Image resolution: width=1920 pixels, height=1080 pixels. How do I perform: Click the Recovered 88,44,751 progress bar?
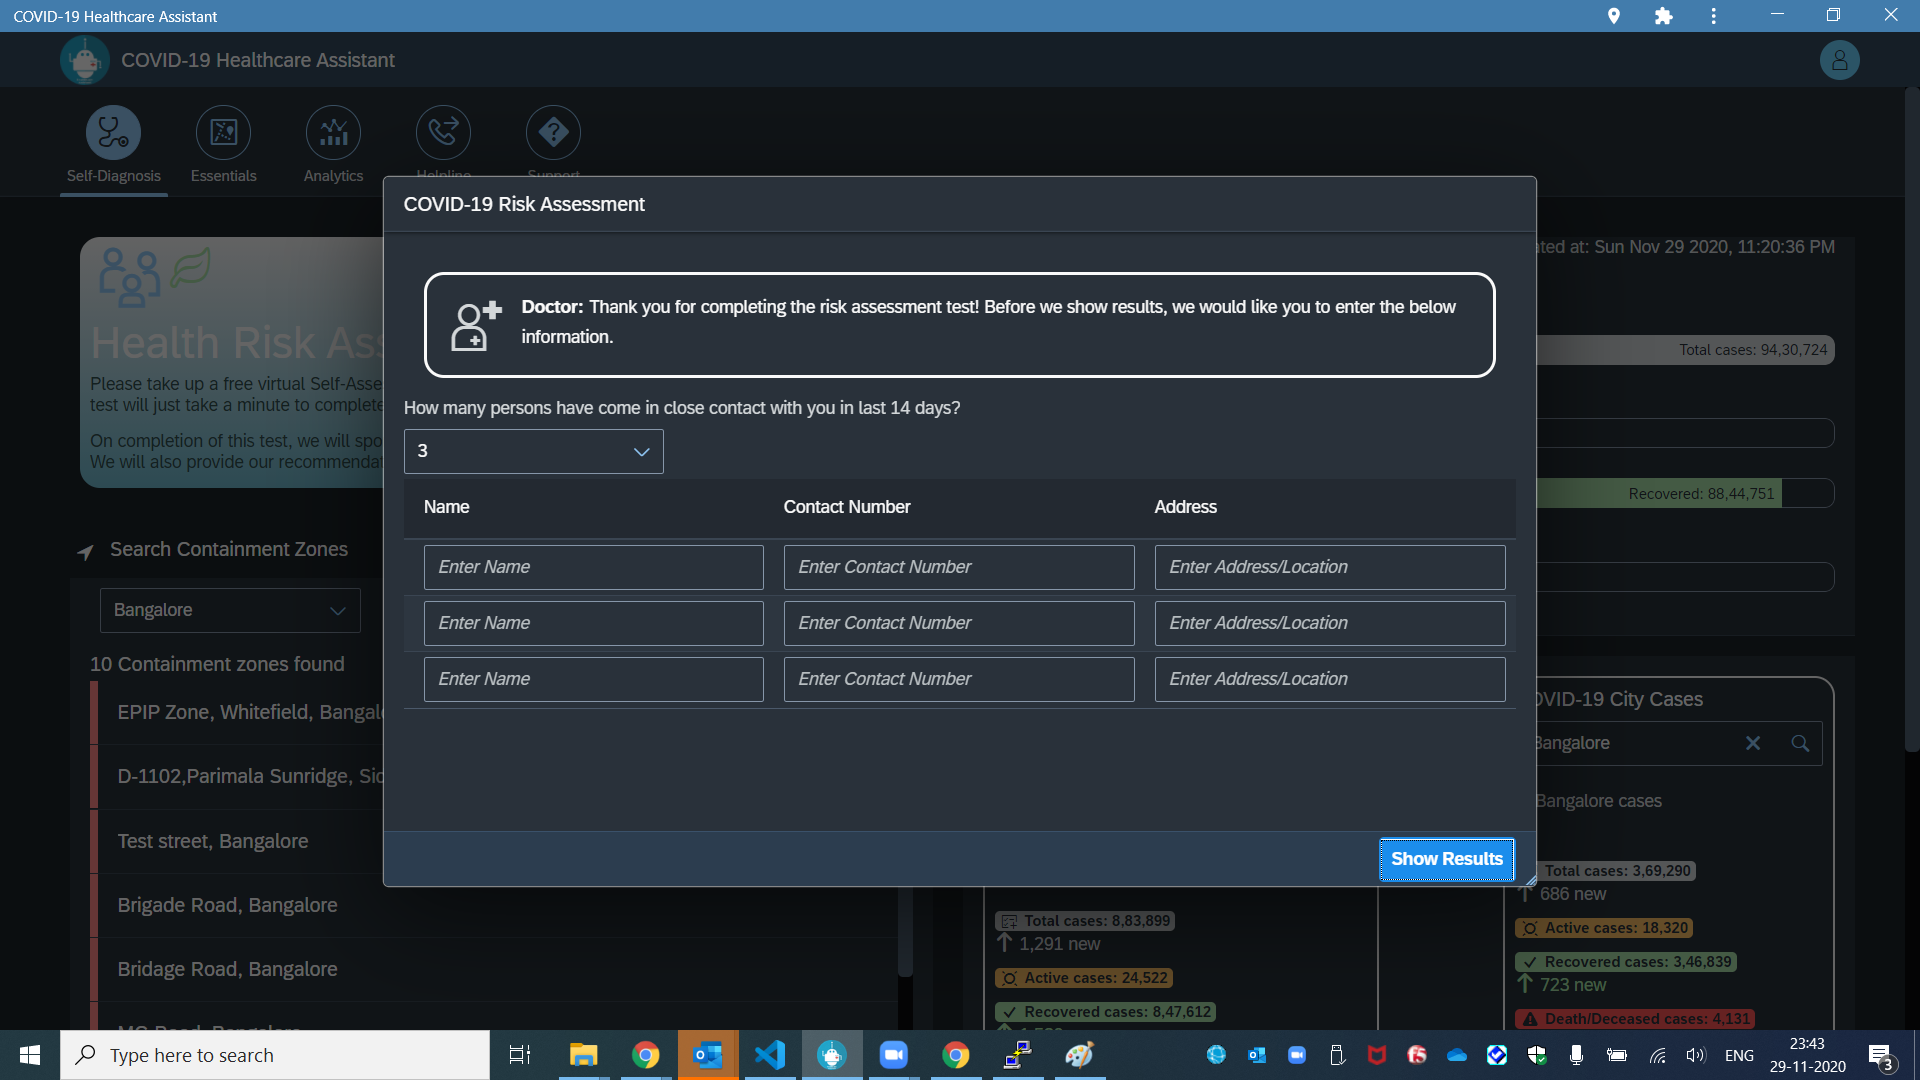(x=1685, y=493)
